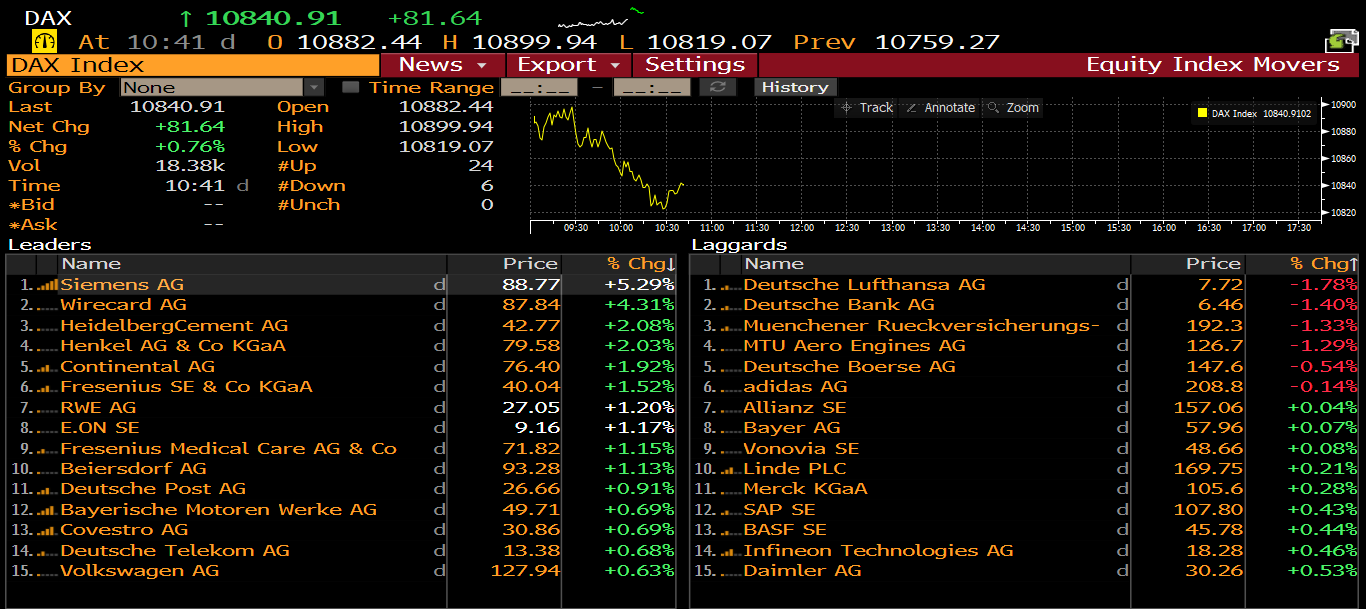
Task: Open Muenchener Rueckversicherungs row in Laggards
Action: pyautogui.click(x=1025, y=326)
